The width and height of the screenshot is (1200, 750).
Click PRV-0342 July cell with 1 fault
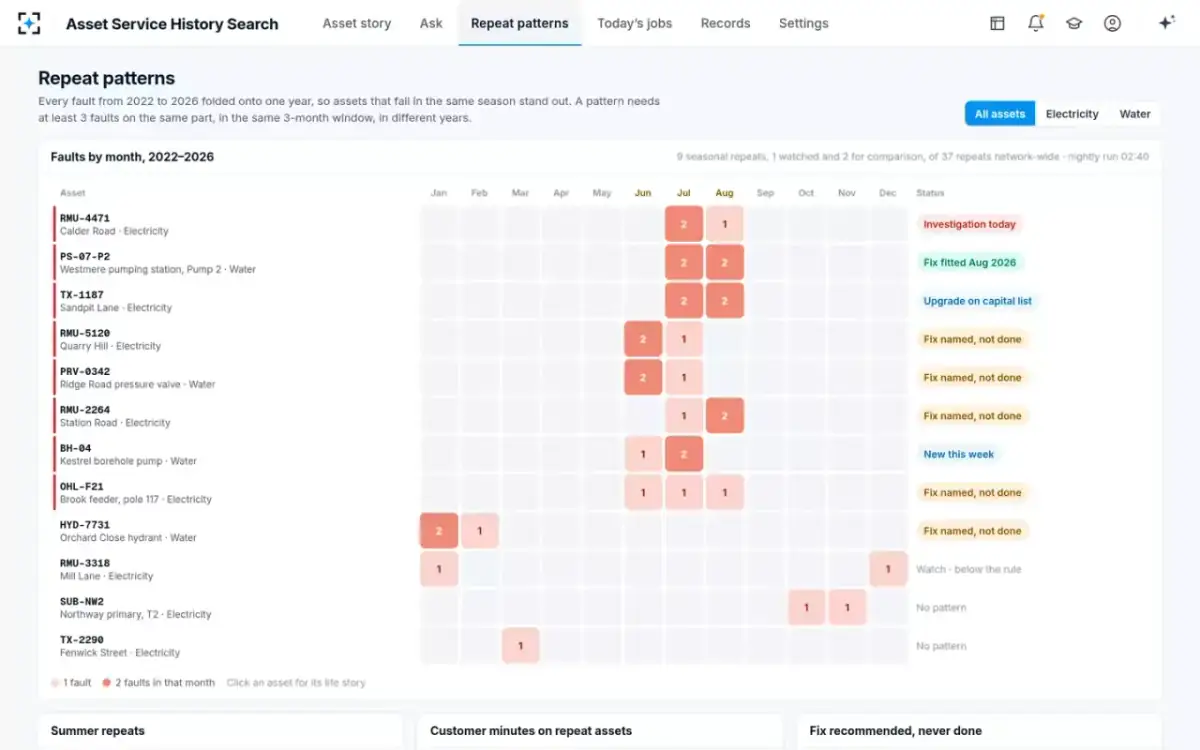point(684,378)
